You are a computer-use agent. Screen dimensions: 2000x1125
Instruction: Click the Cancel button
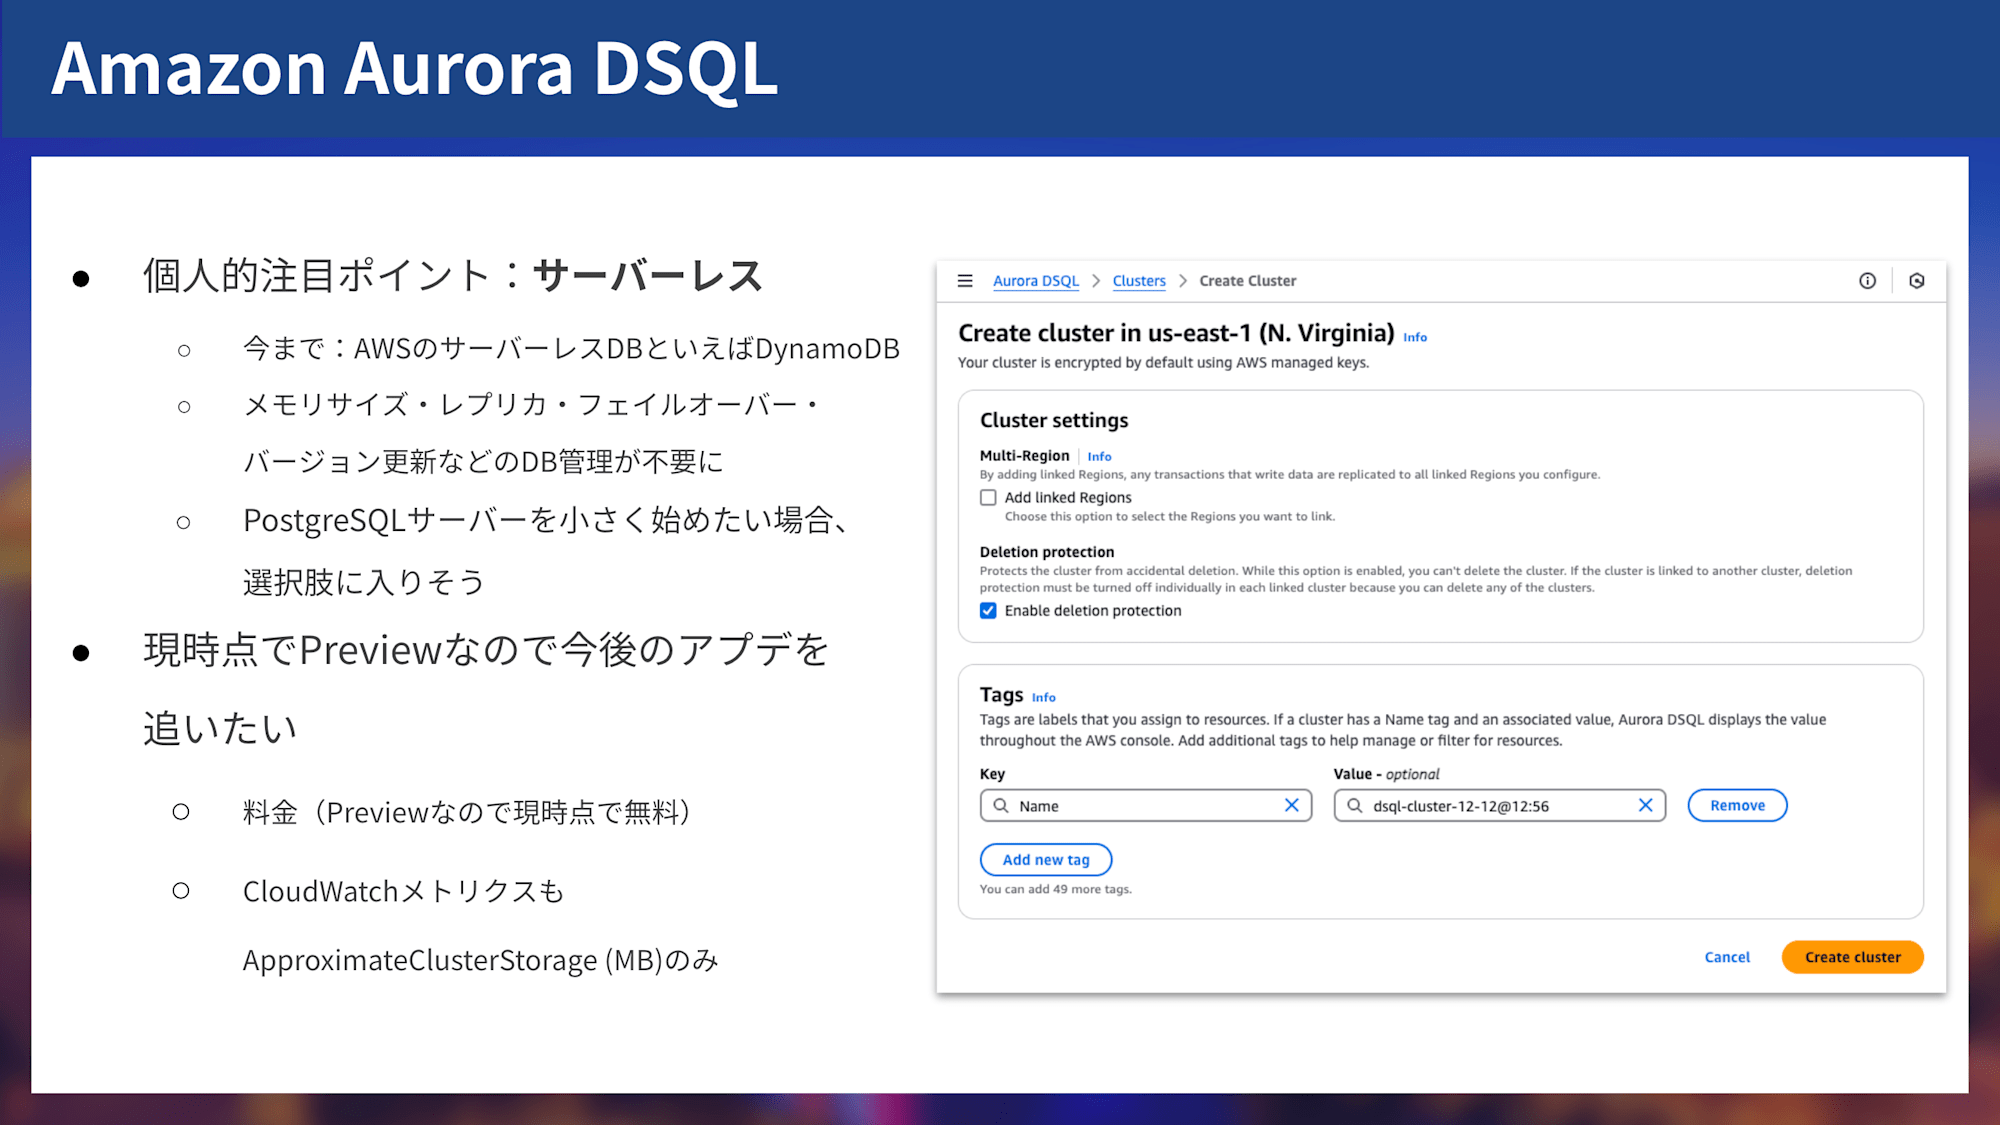1727,957
